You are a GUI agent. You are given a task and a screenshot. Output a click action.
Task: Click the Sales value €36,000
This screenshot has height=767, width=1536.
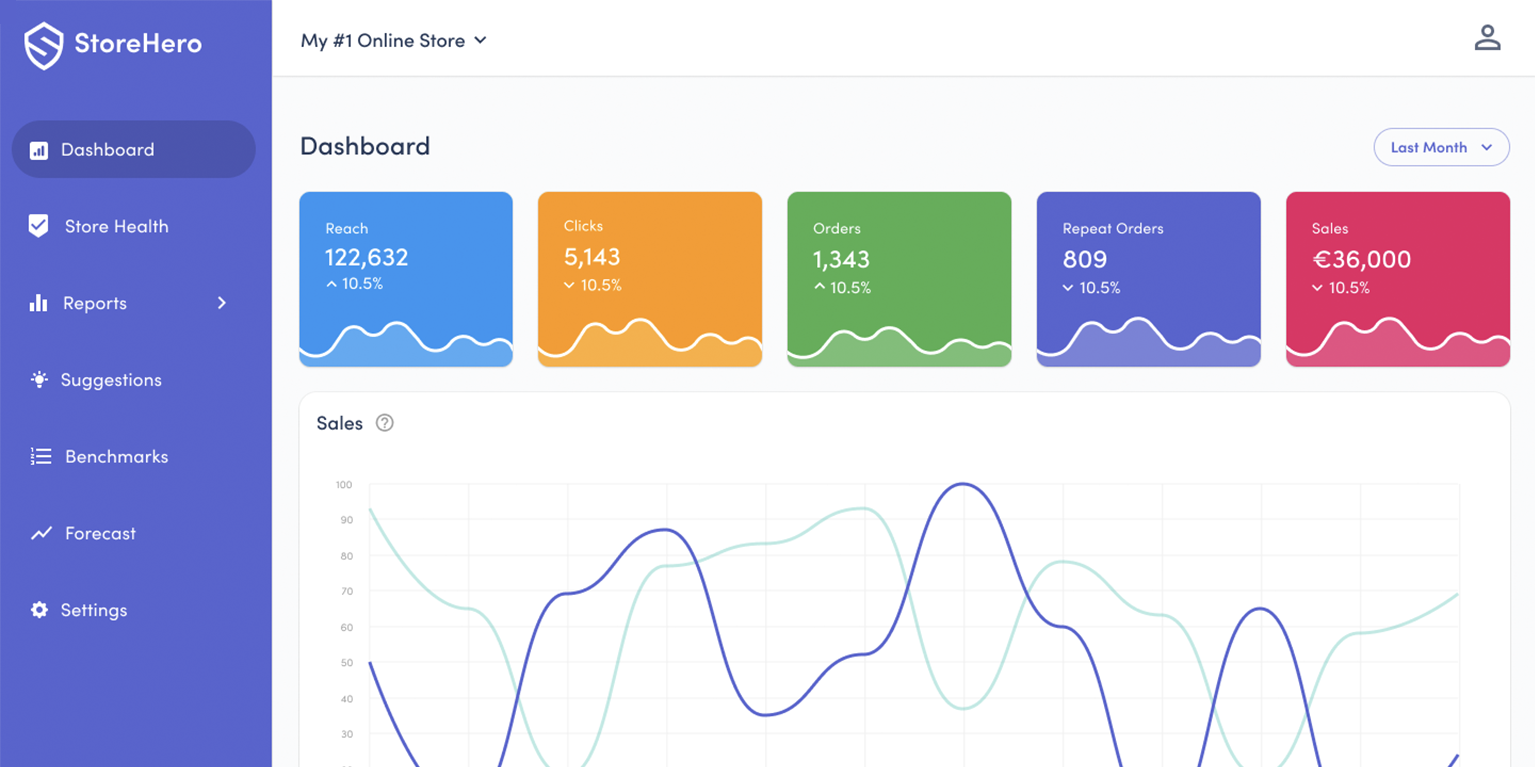tap(1361, 259)
